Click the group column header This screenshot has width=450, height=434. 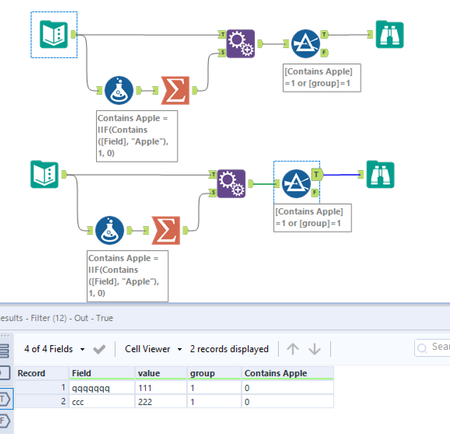[x=214, y=373]
